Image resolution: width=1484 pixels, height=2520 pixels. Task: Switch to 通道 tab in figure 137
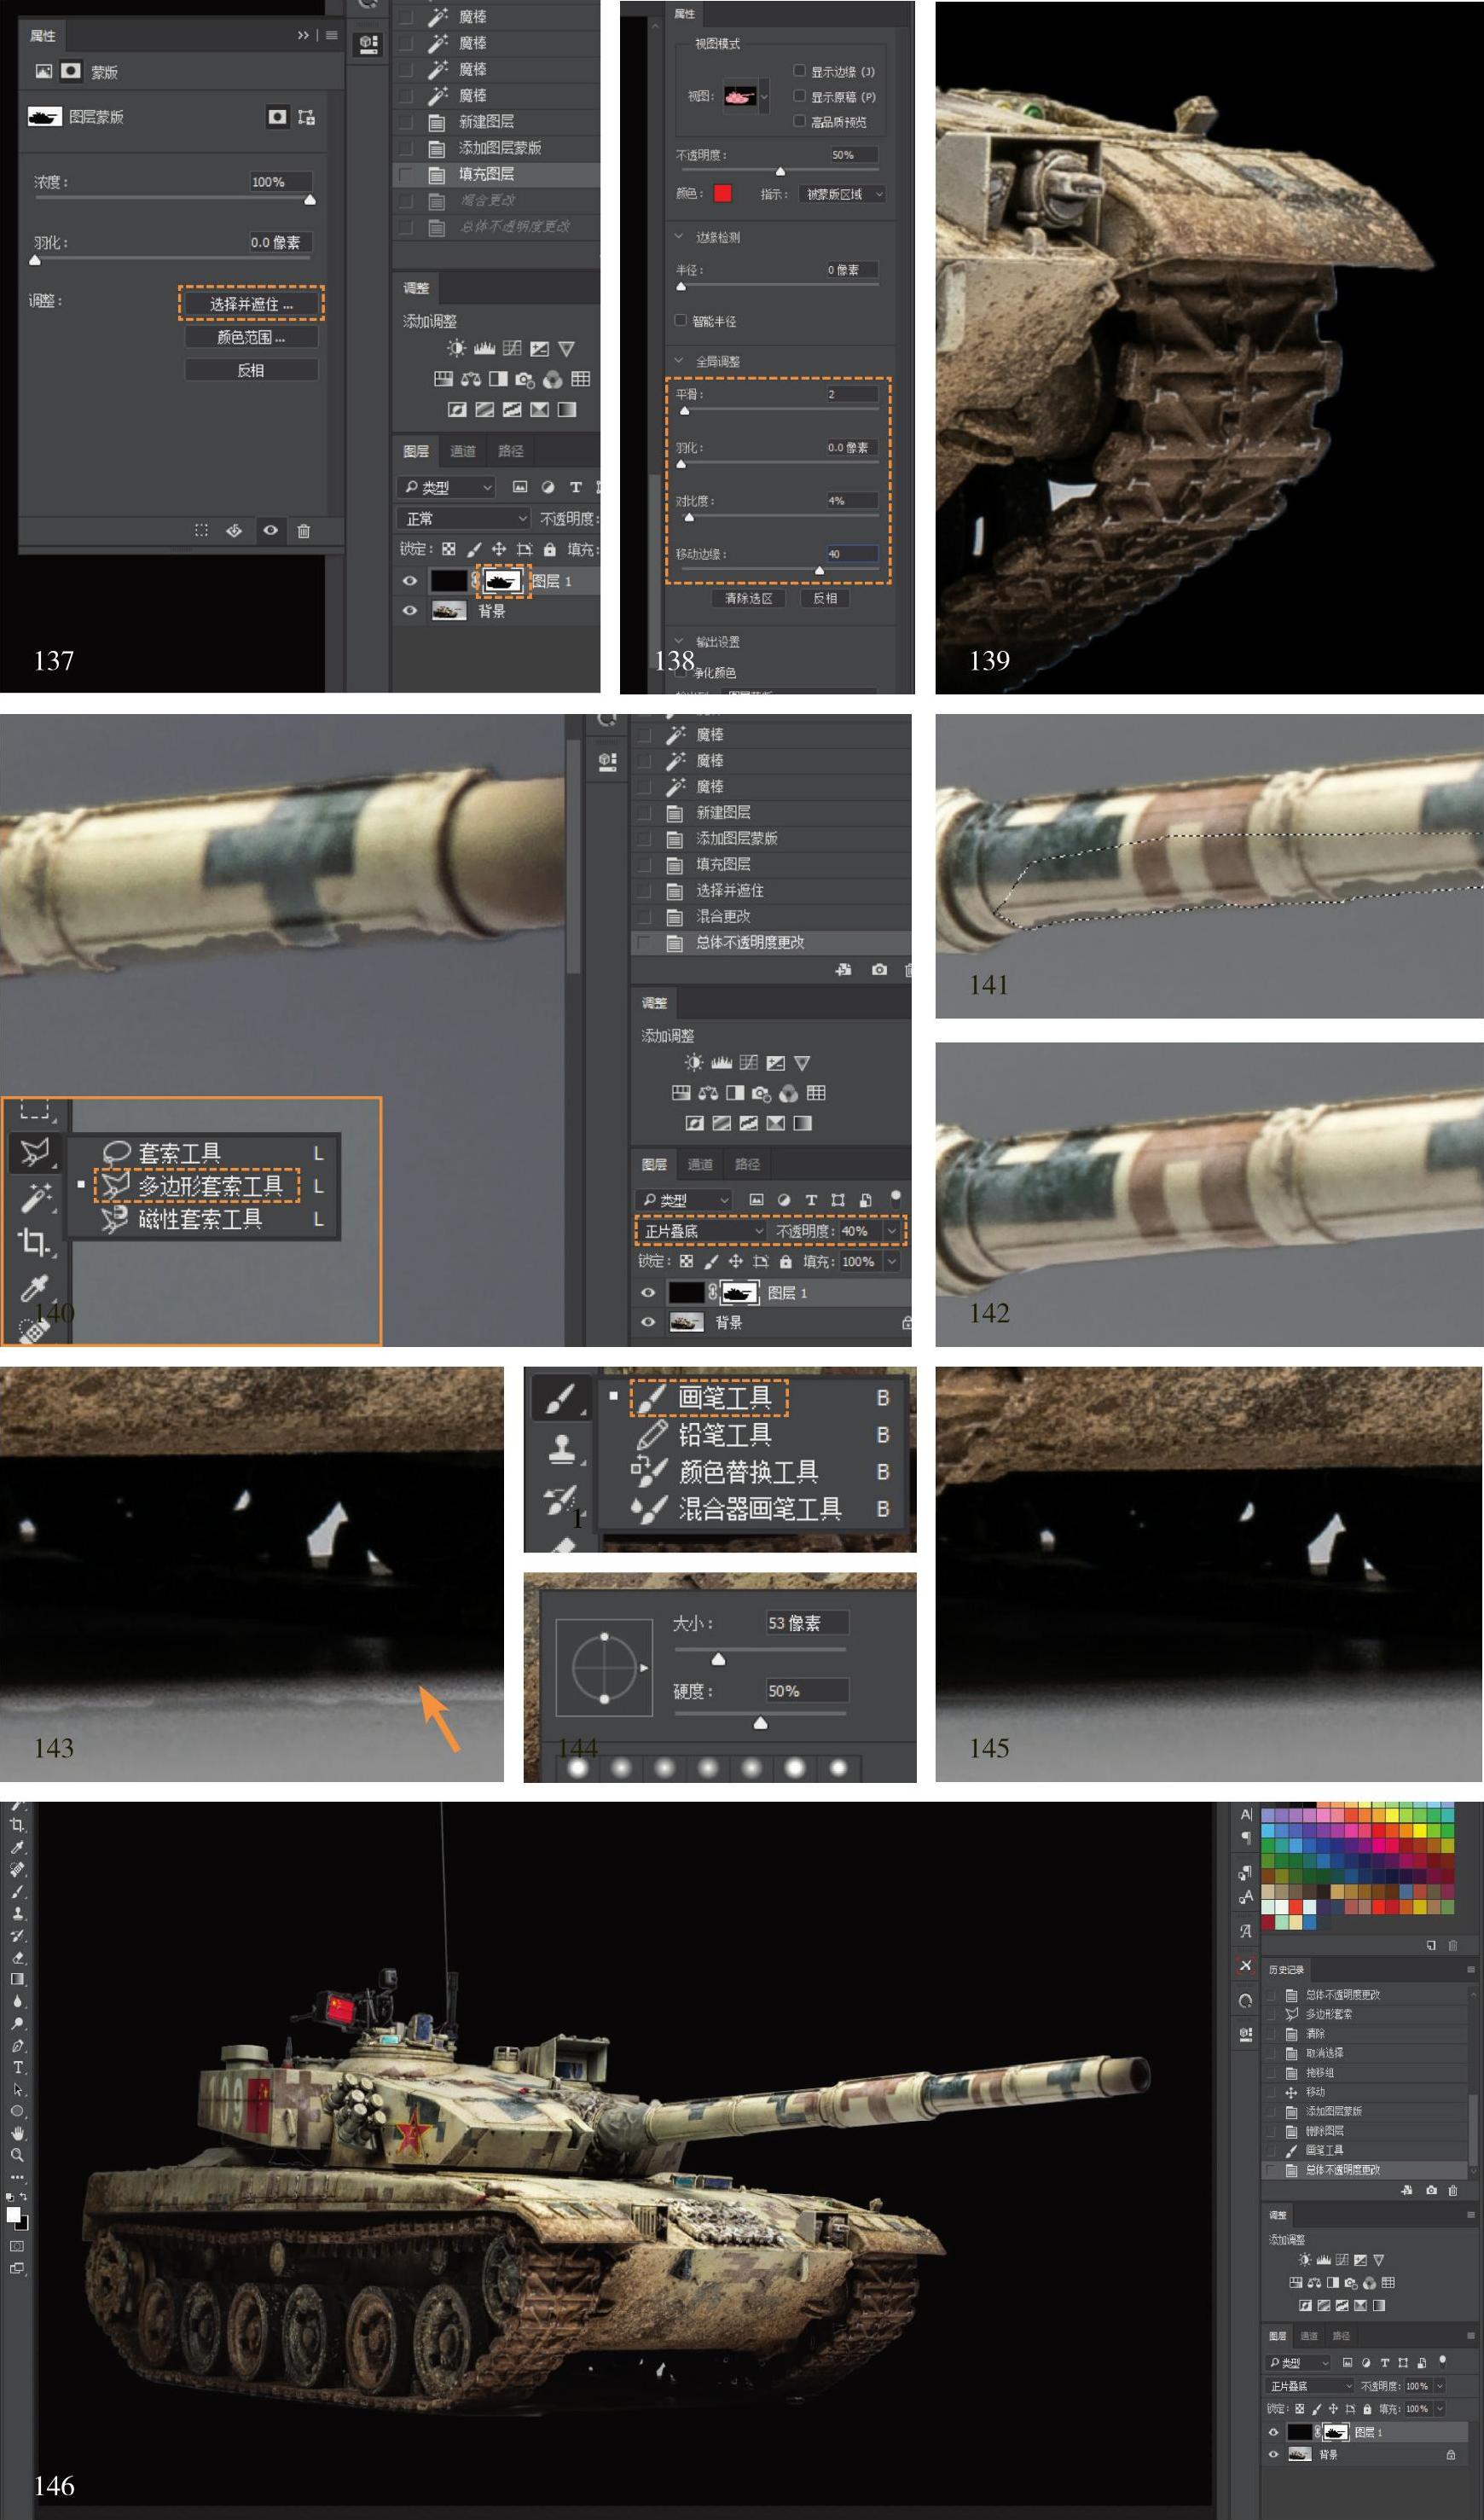coord(463,451)
